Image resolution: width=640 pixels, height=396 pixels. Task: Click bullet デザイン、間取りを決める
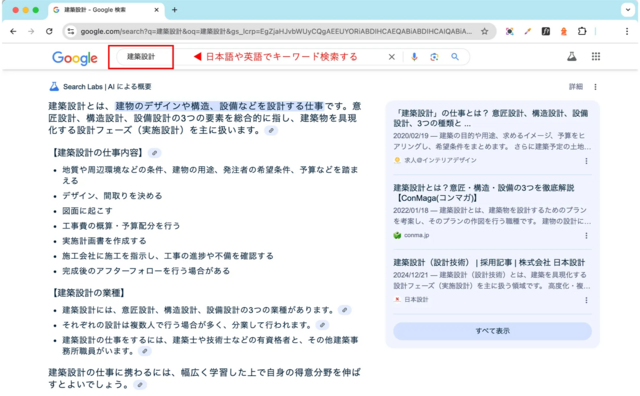[x=112, y=196]
